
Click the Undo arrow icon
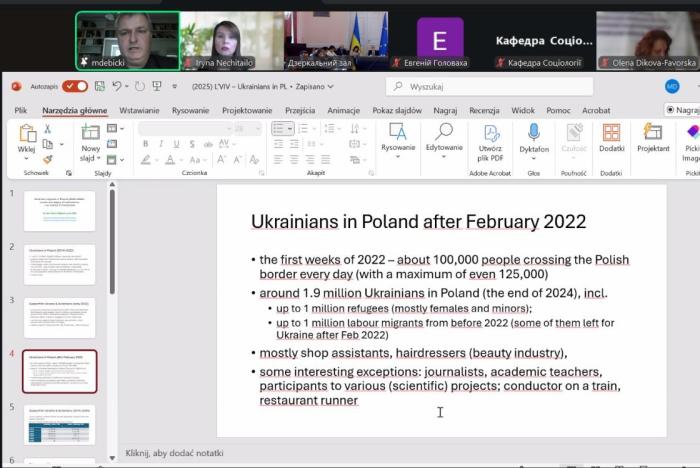pyautogui.click(x=117, y=86)
